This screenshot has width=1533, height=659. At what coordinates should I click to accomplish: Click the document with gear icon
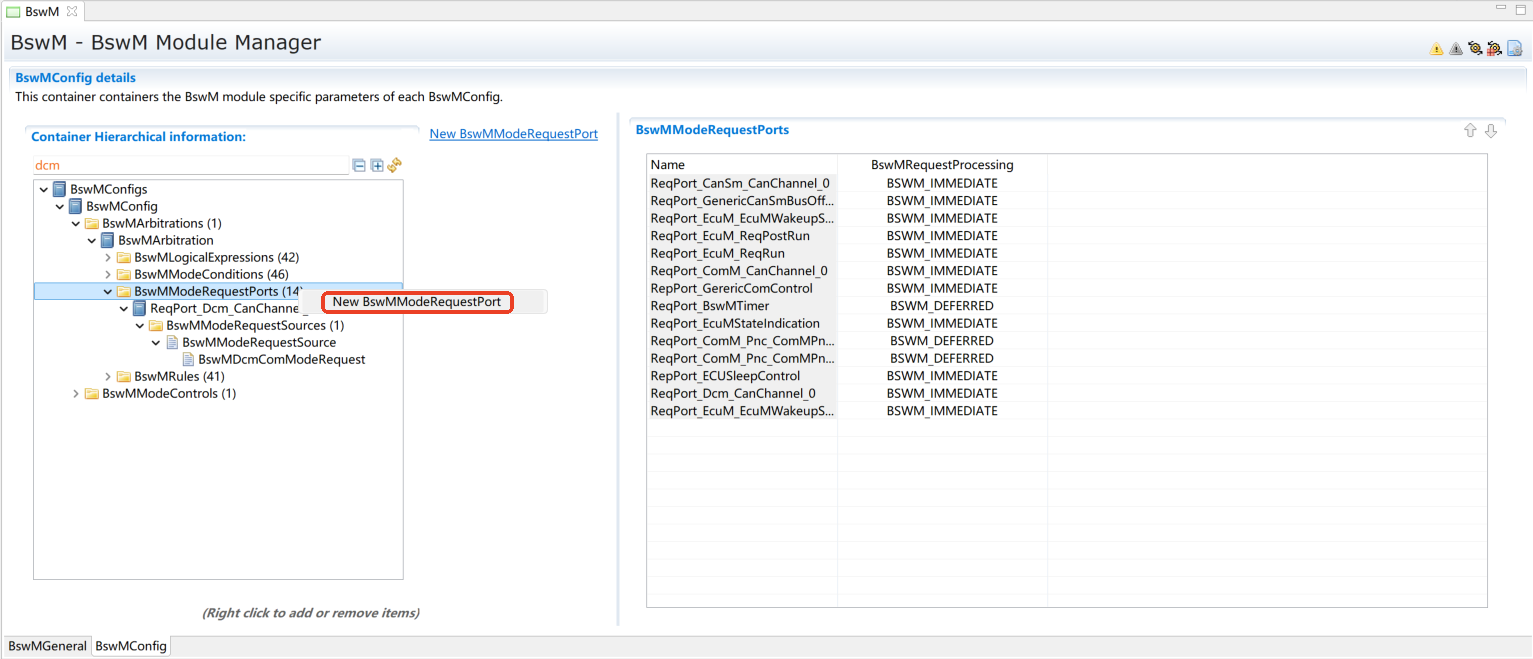click(x=1514, y=48)
